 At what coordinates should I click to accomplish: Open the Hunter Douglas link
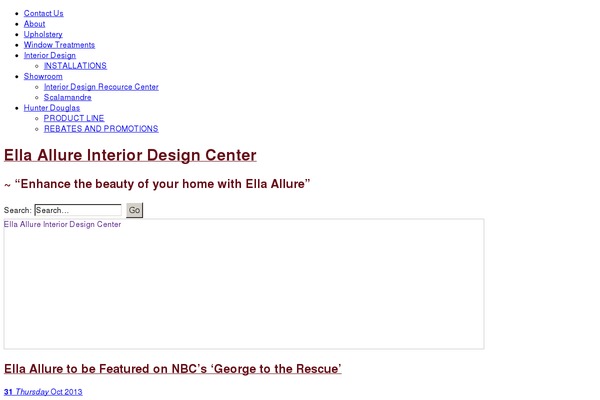52,108
